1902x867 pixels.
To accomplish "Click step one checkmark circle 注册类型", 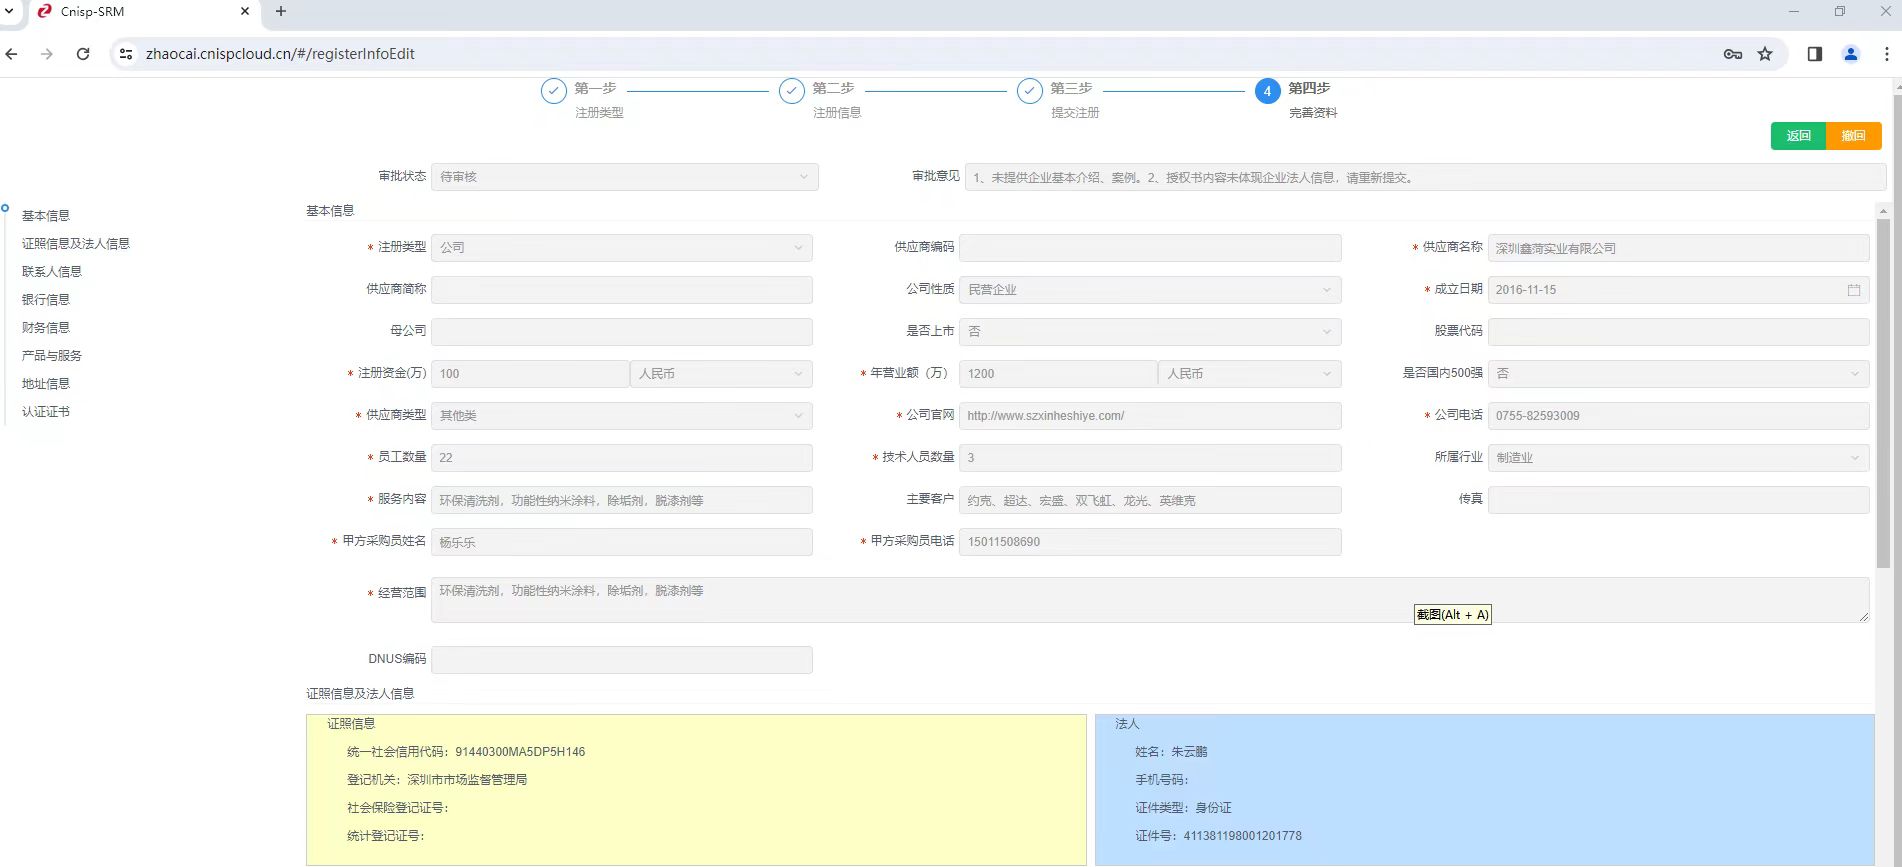I will pos(554,91).
